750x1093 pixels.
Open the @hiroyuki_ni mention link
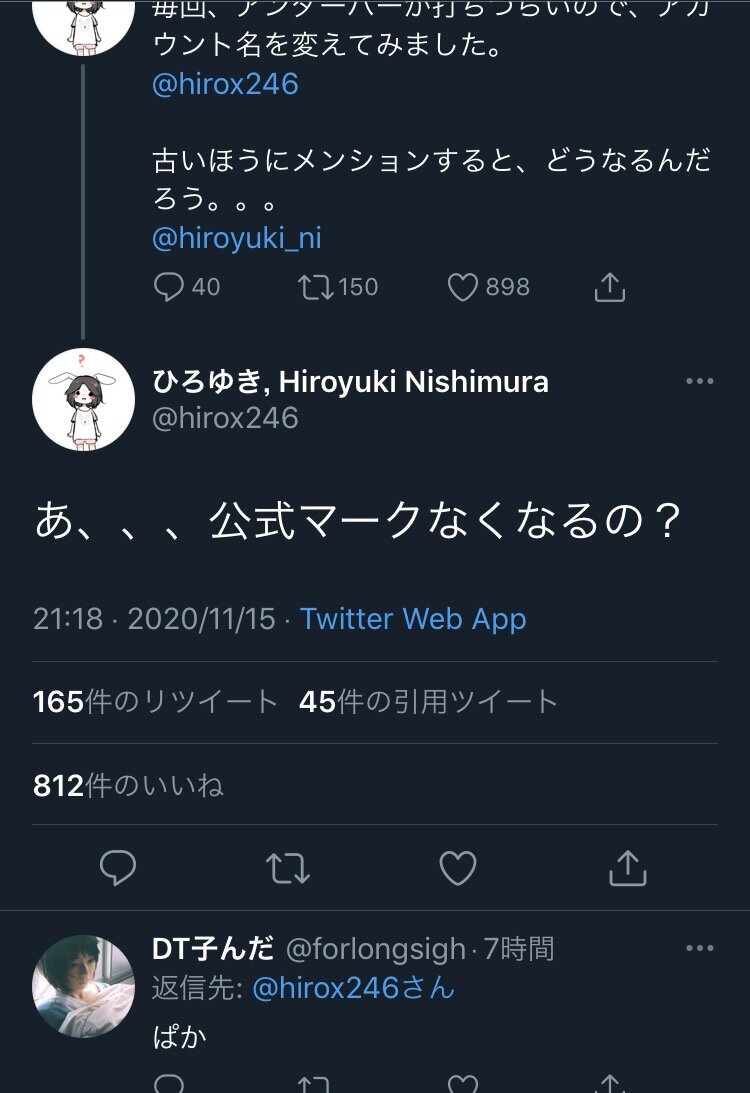(x=237, y=238)
